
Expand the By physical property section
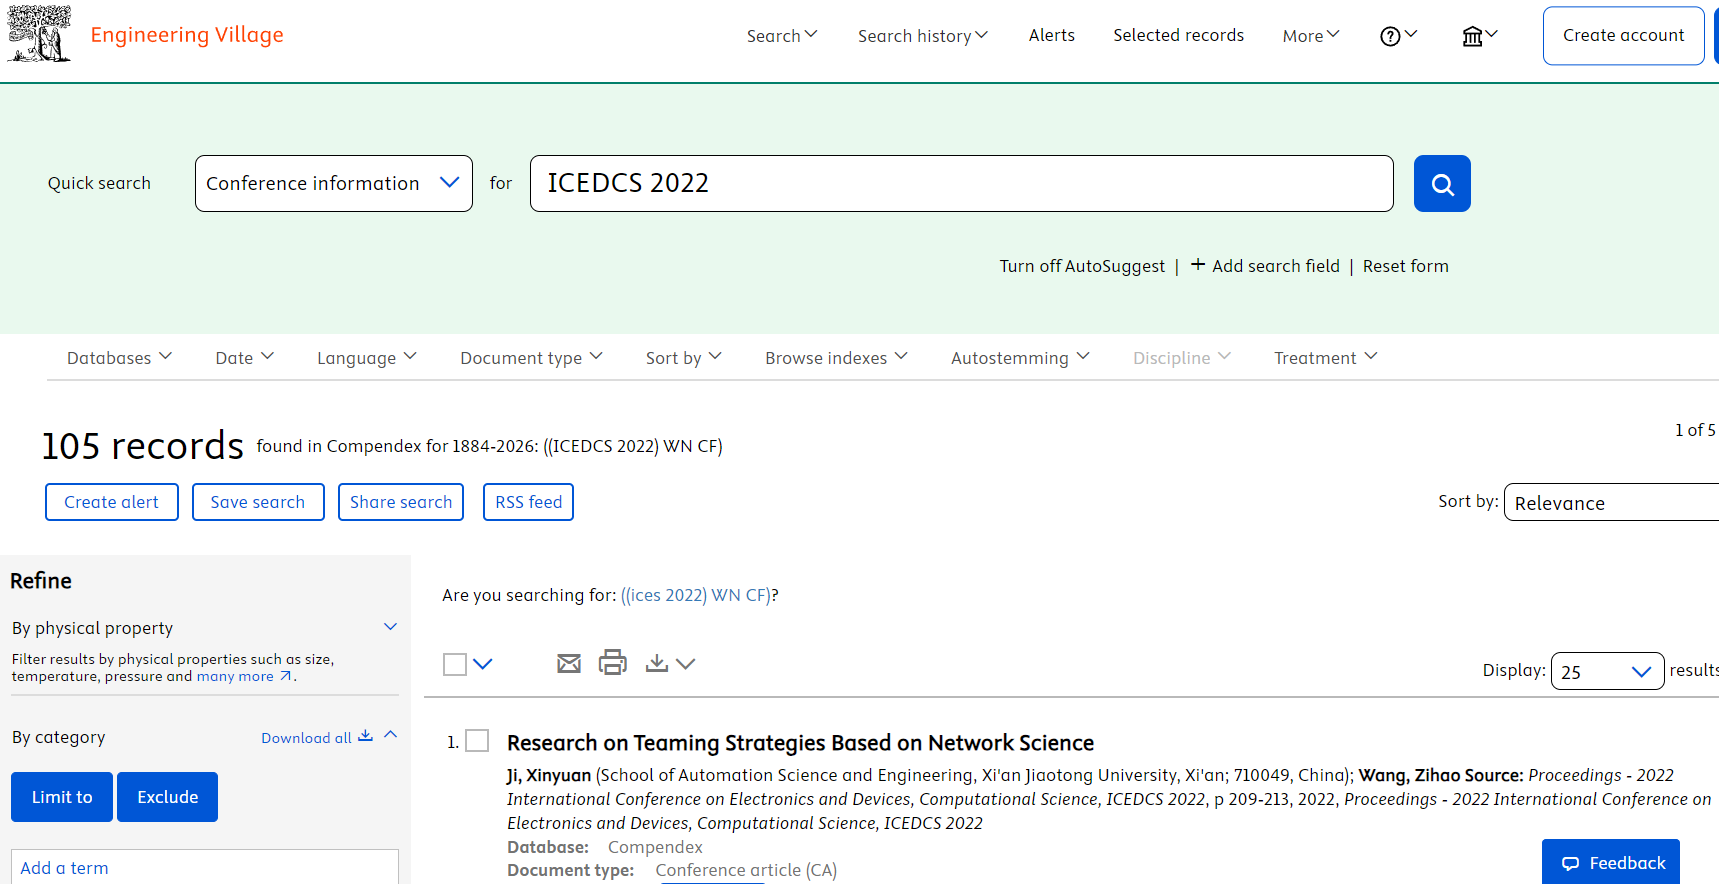[390, 627]
